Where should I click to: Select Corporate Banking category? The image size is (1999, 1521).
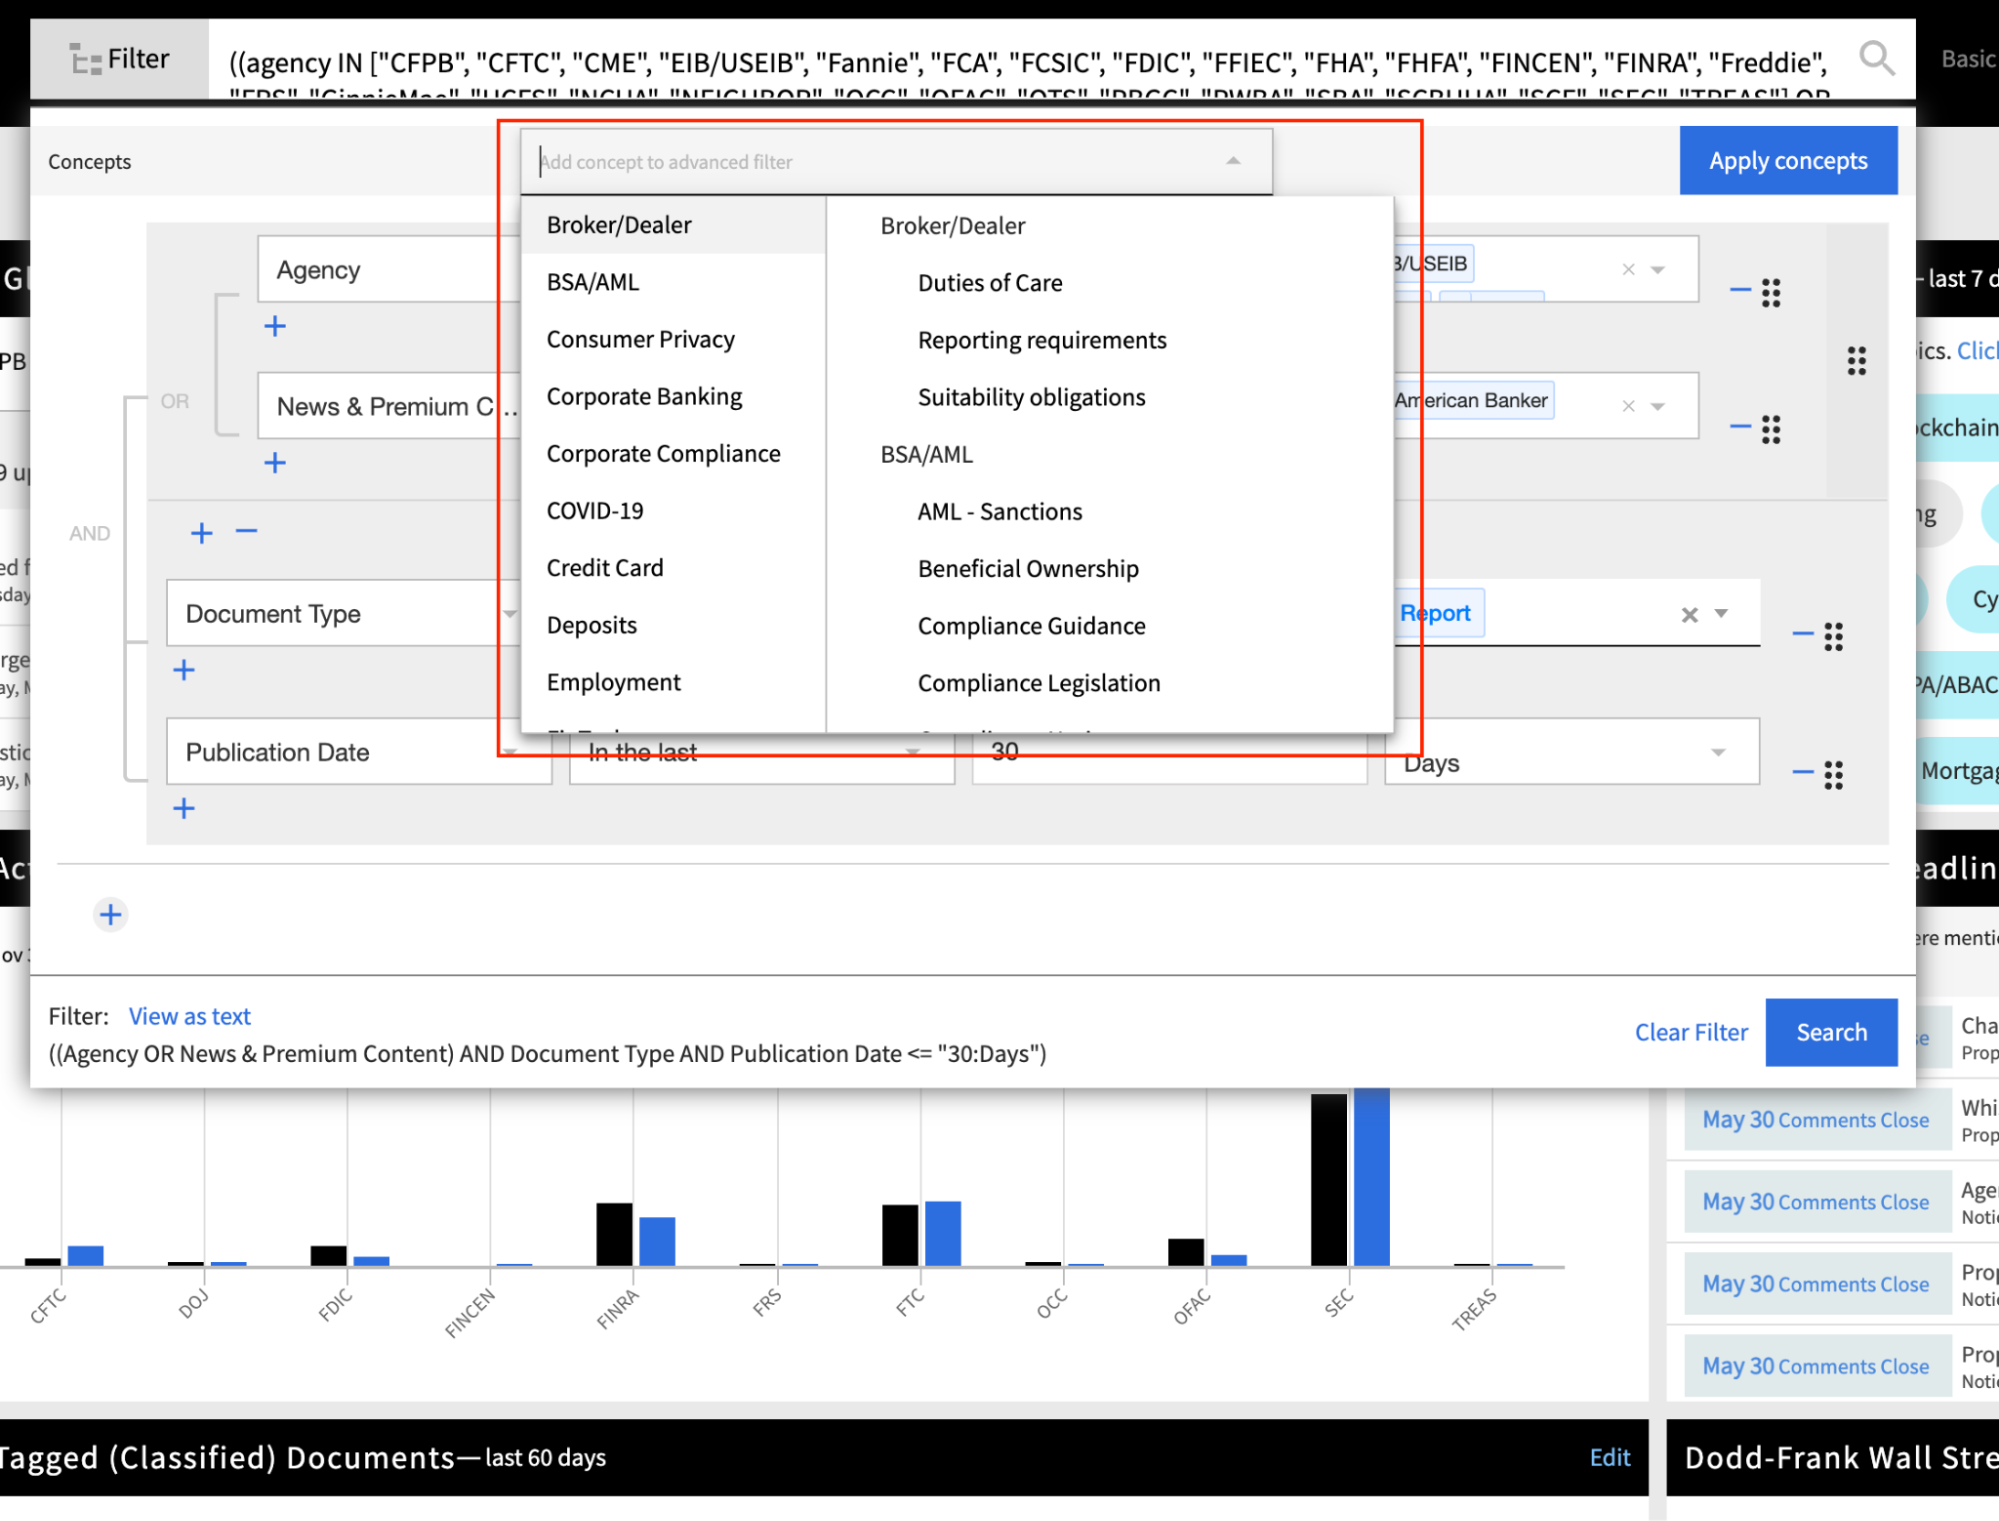(x=673, y=396)
